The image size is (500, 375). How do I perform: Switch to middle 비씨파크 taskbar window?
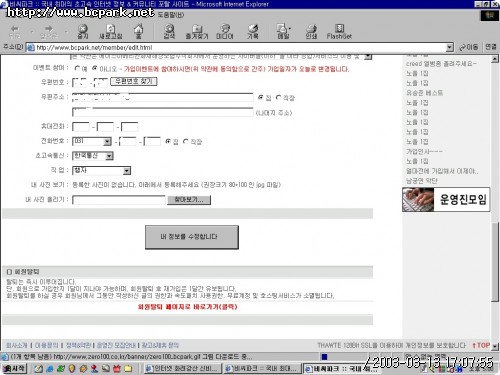[x=262, y=368]
